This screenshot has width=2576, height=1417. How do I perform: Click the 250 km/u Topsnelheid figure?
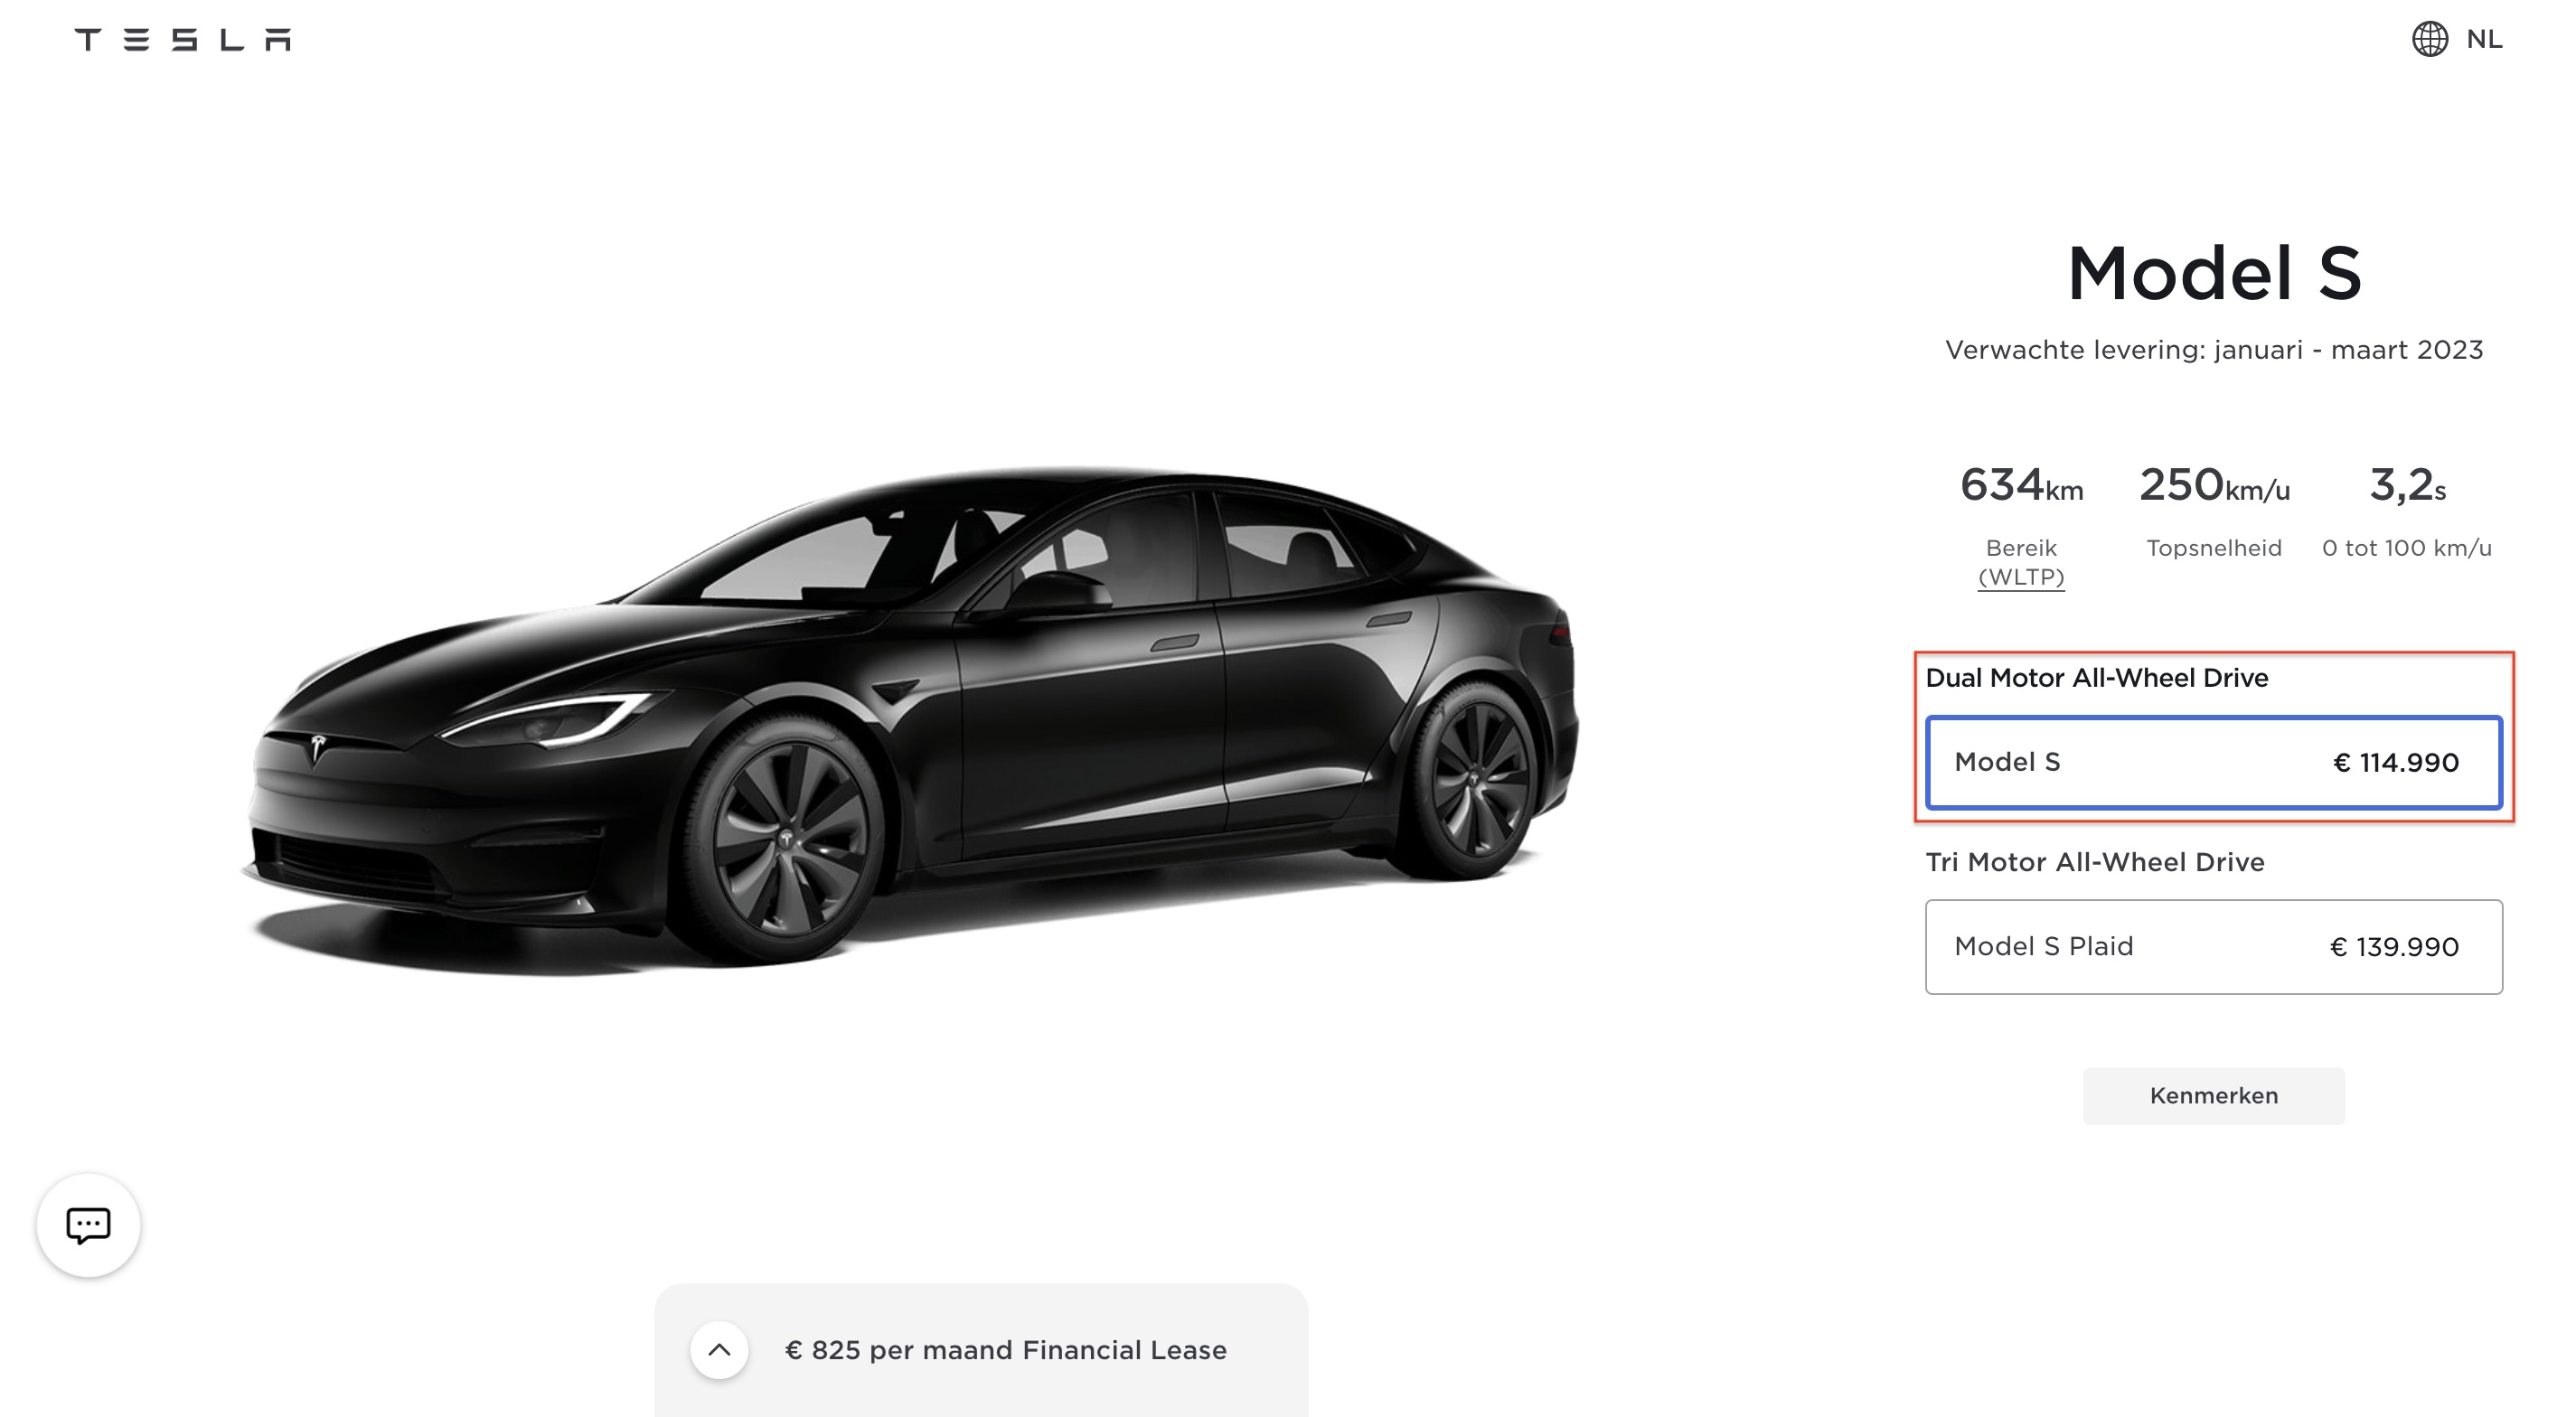2213,486
